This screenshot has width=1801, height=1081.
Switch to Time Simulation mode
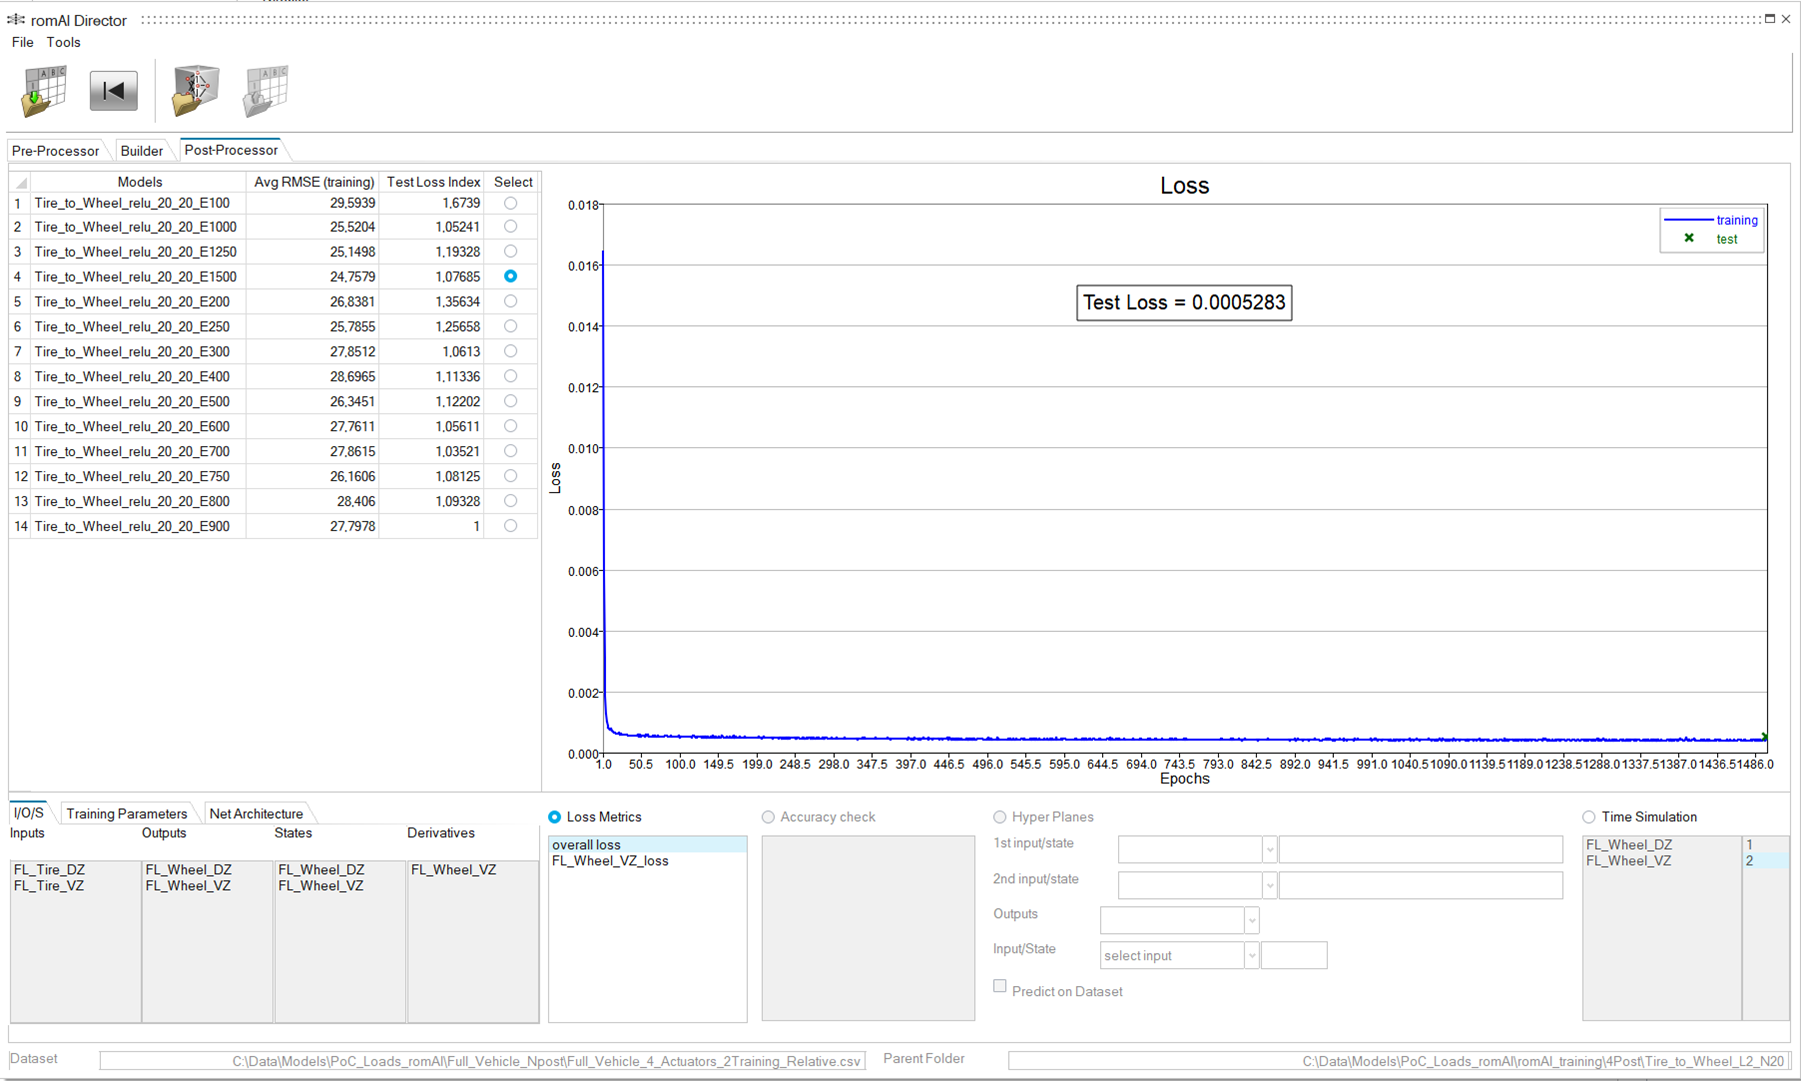click(1588, 817)
